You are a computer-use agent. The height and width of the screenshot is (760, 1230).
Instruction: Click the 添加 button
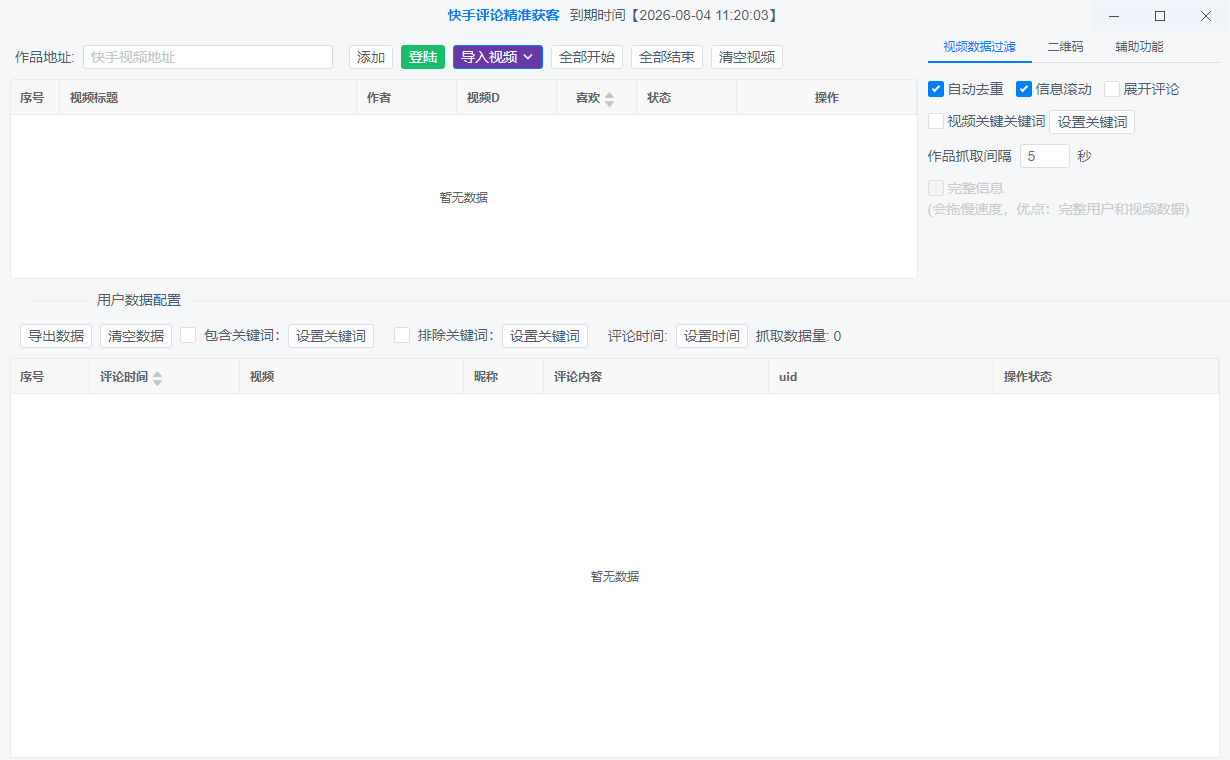[371, 57]
